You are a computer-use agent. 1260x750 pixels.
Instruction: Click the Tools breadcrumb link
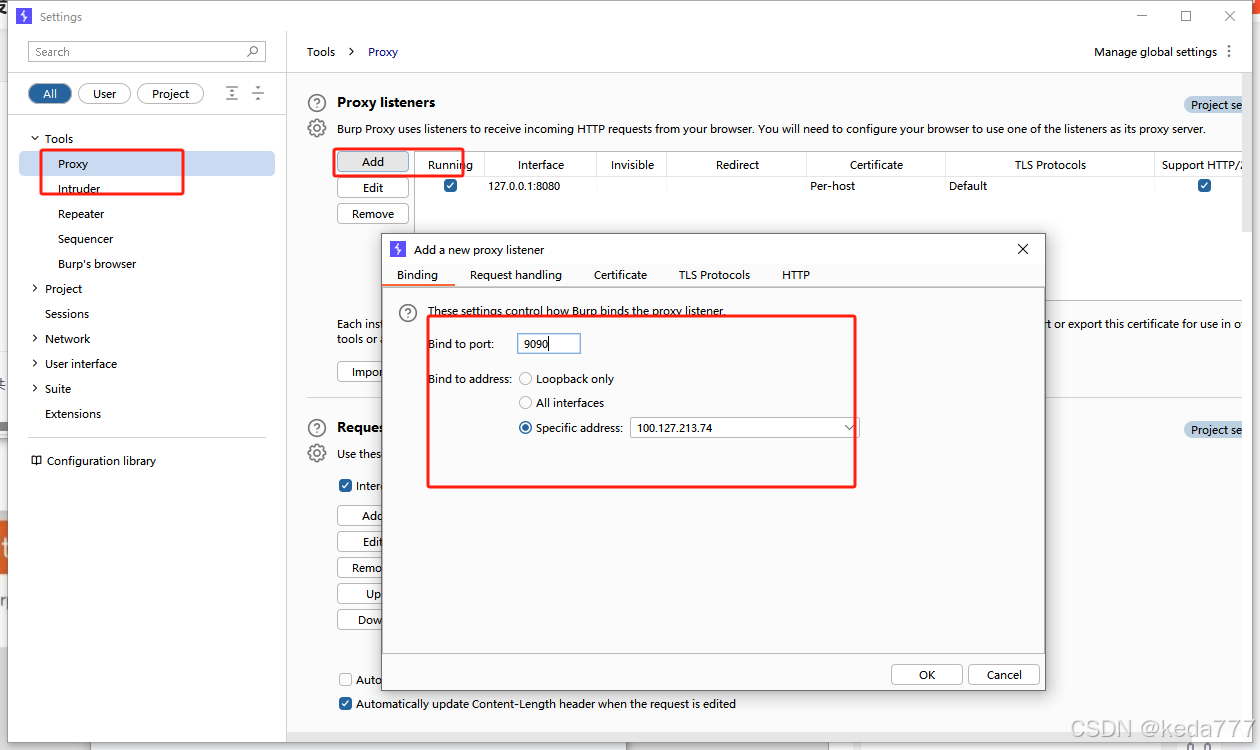point(321,52)
